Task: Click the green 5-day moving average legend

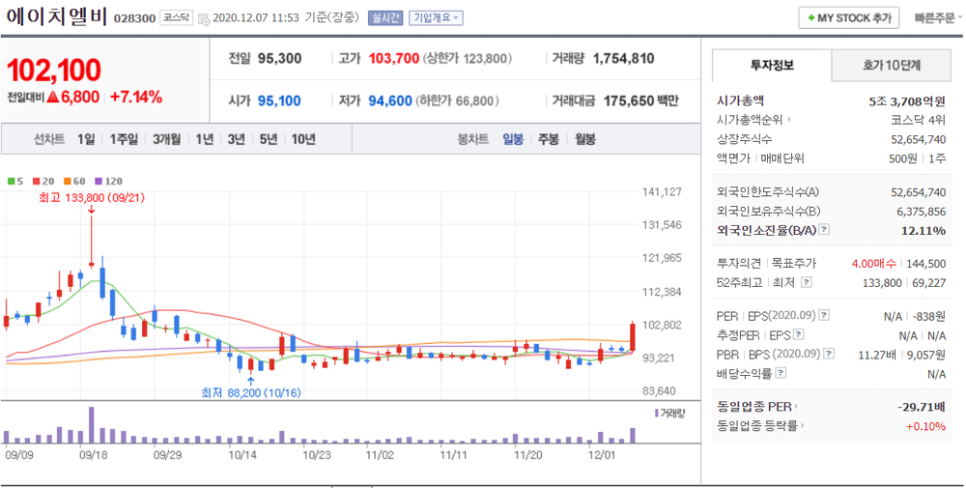Action: coord(15,181)
